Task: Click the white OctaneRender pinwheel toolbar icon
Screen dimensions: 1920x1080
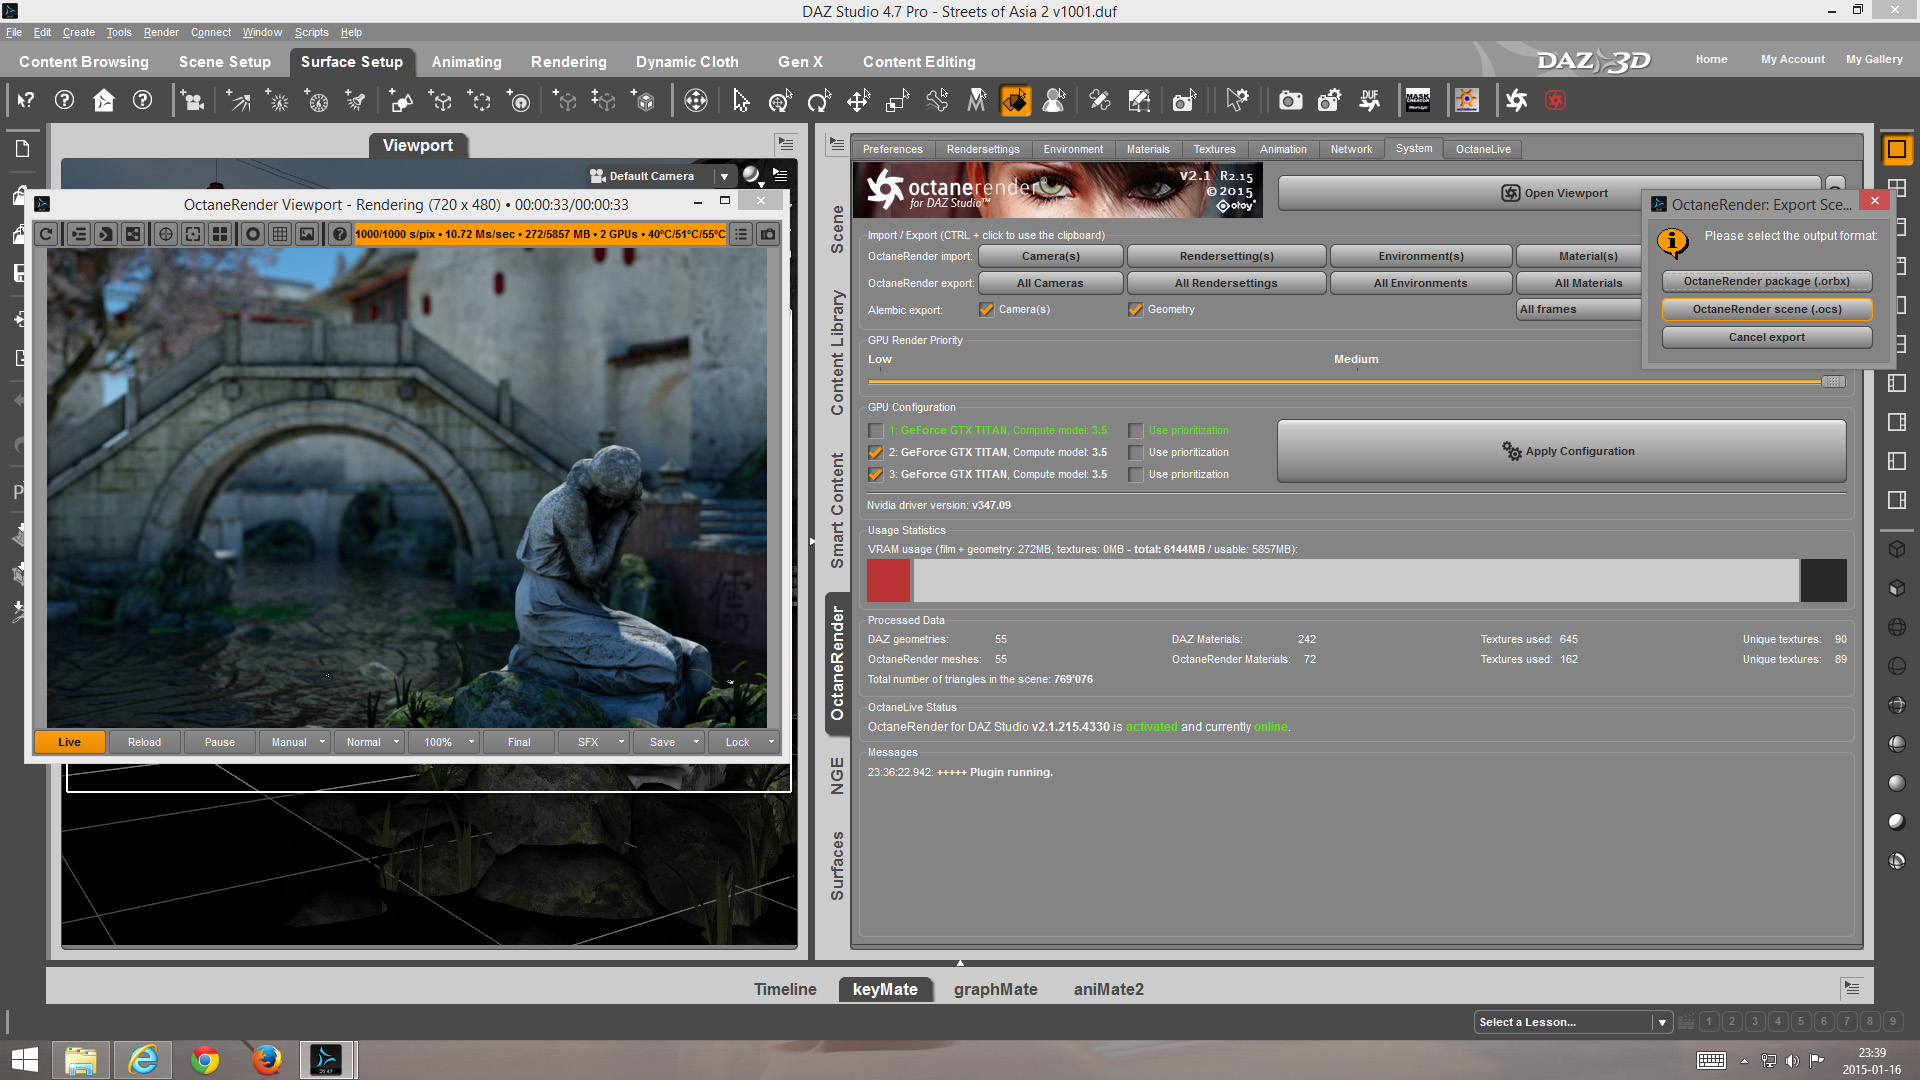Action: click(x=1516, y=100)
